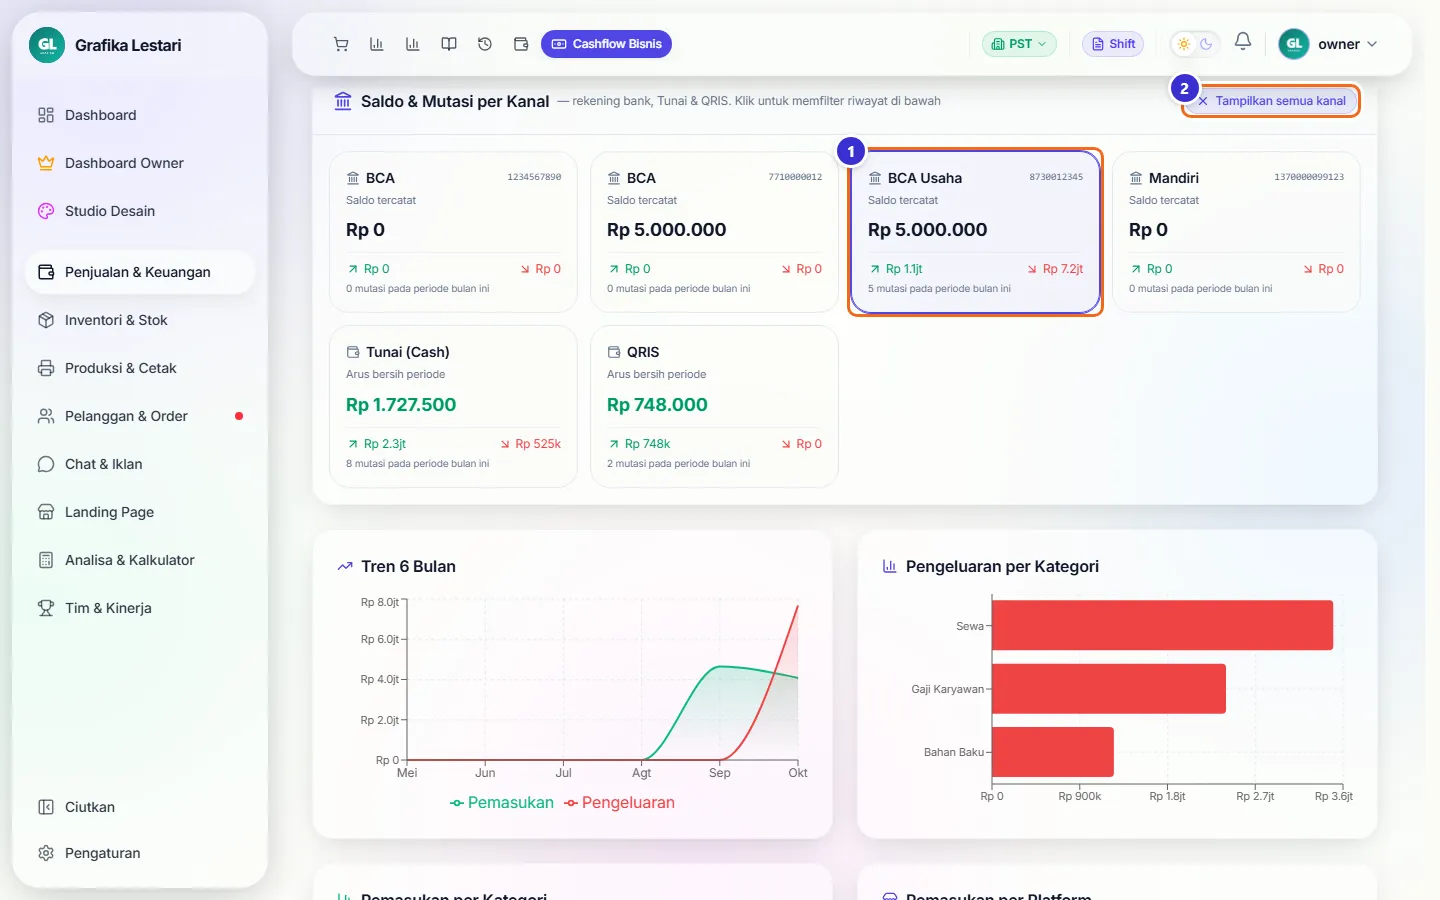Screen dimensions: 1440x900
Task: Open Studio Desain menu item
Action: [140, 211]
